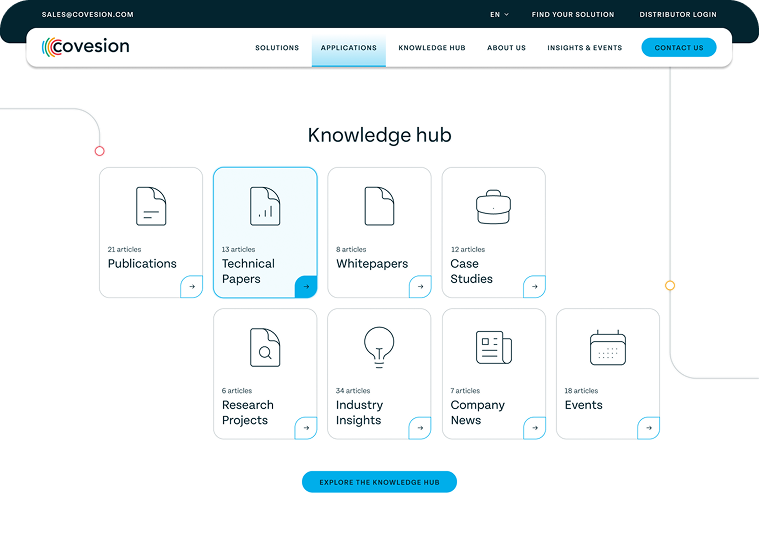Viewport: 759px width, 540px height.
Task: Open the Applications menu
Action: pos(349,47)
